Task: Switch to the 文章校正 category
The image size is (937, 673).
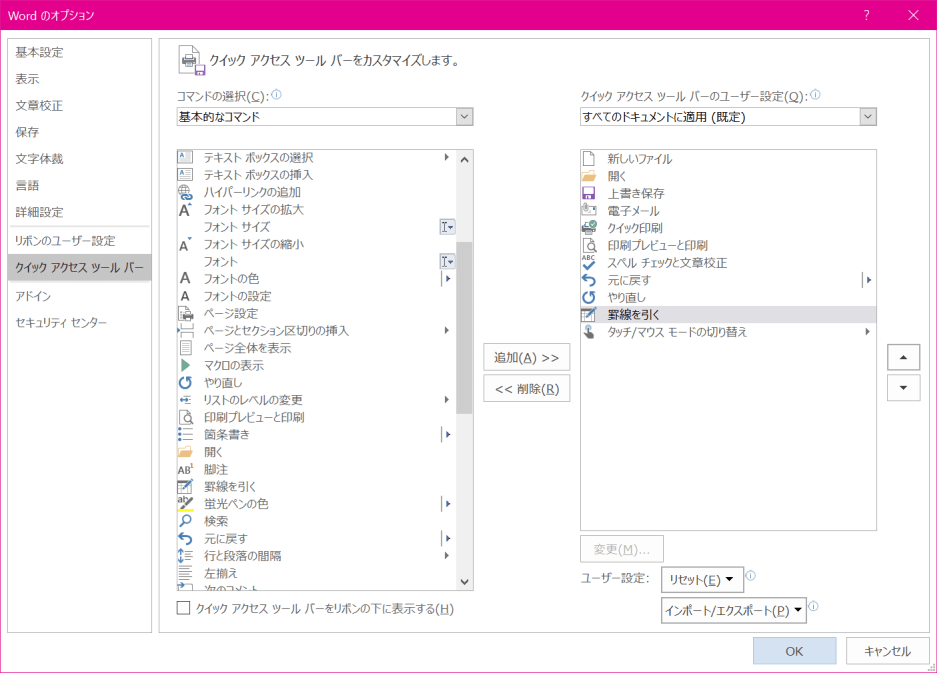Action: click(39, 106)
